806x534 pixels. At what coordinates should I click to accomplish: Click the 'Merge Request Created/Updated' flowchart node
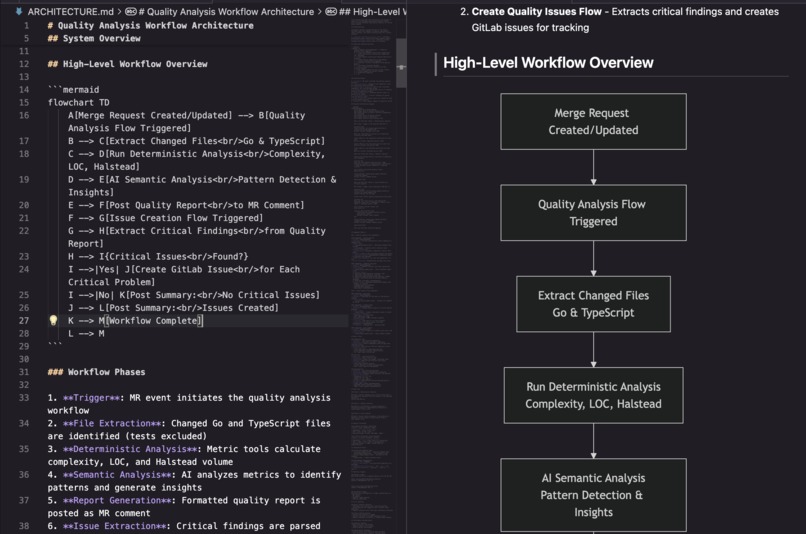click(x=593, y=121)
